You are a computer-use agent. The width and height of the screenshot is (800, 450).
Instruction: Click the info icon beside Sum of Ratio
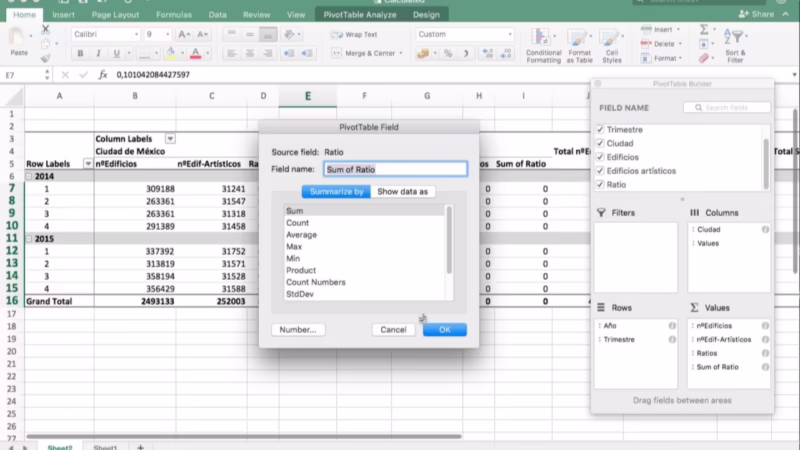[x=765, y=367]
